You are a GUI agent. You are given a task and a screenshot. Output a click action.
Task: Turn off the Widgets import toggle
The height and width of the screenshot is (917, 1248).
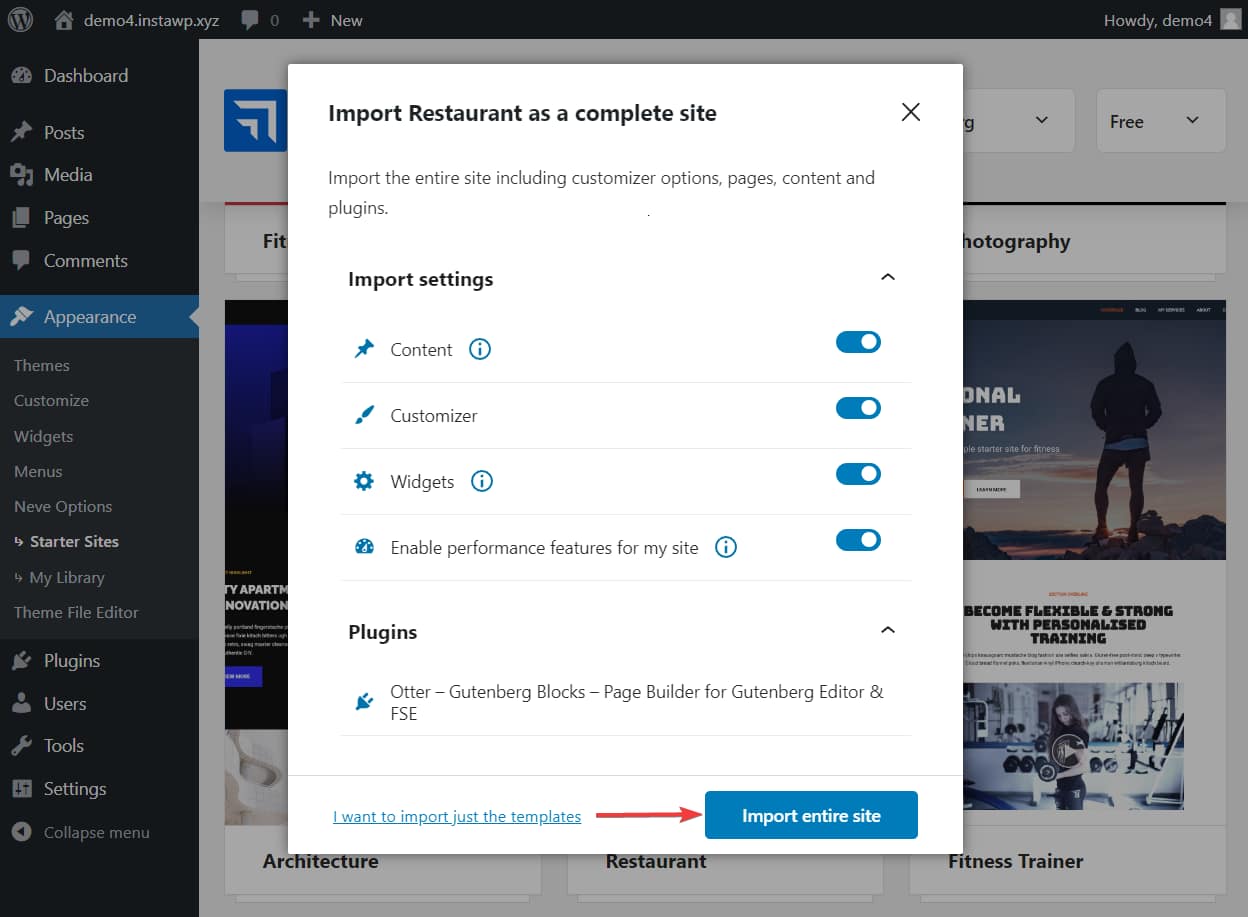point(858,474)
